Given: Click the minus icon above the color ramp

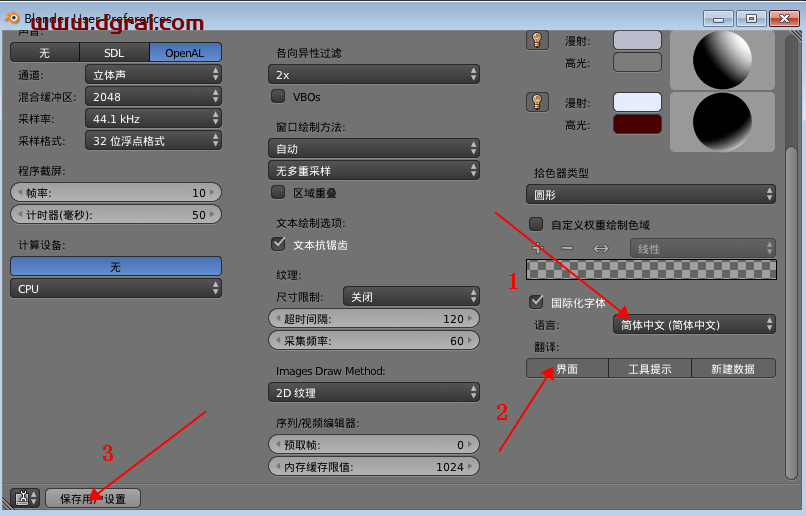Looking at the screenshot, I should point(567,248).
